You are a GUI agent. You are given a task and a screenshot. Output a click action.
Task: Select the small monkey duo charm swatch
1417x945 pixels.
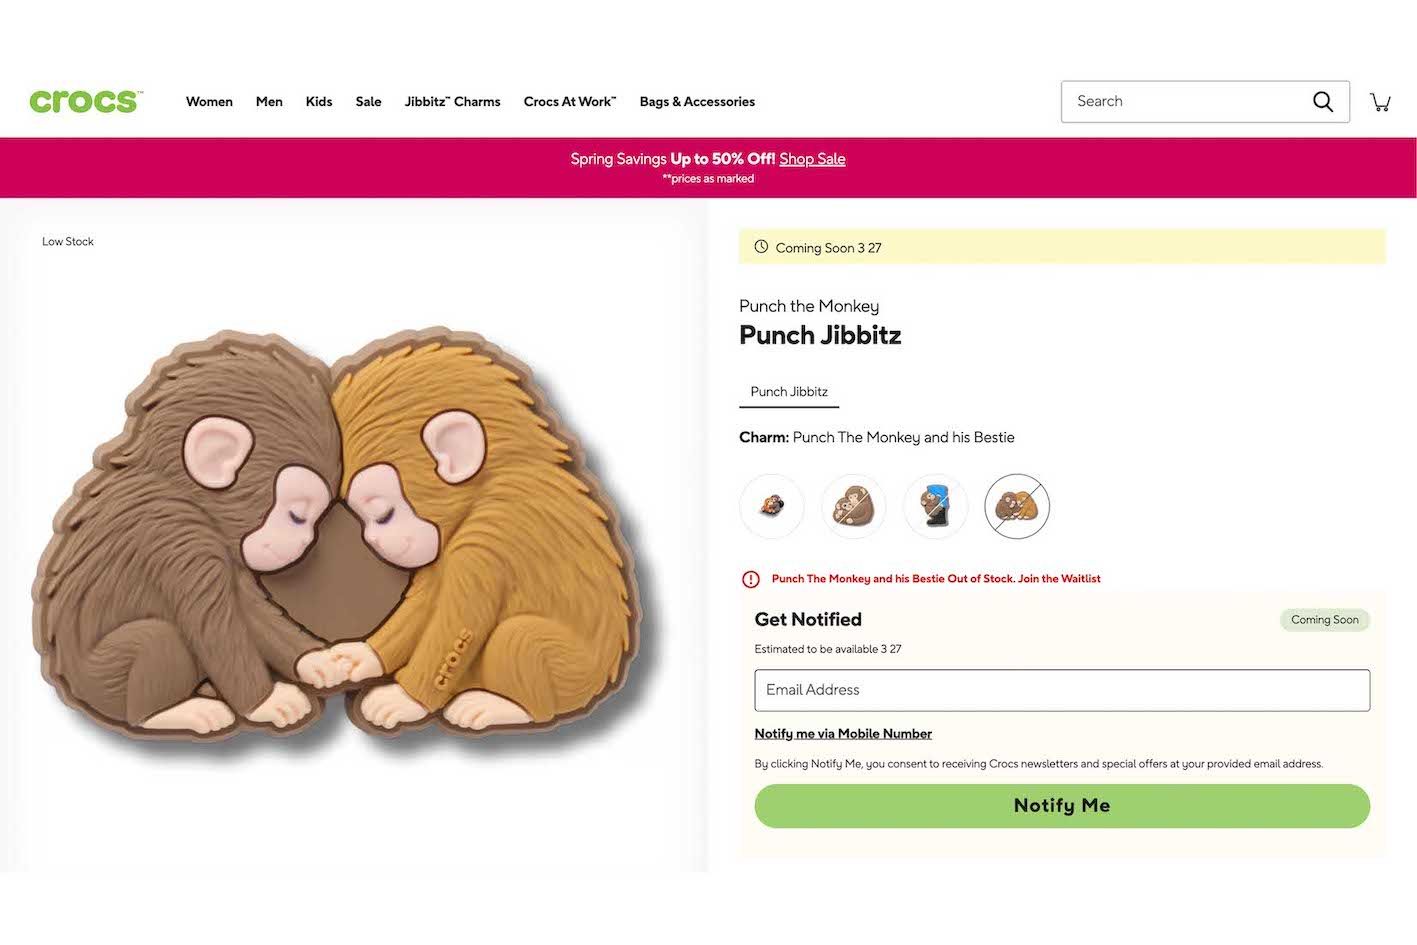772,506
